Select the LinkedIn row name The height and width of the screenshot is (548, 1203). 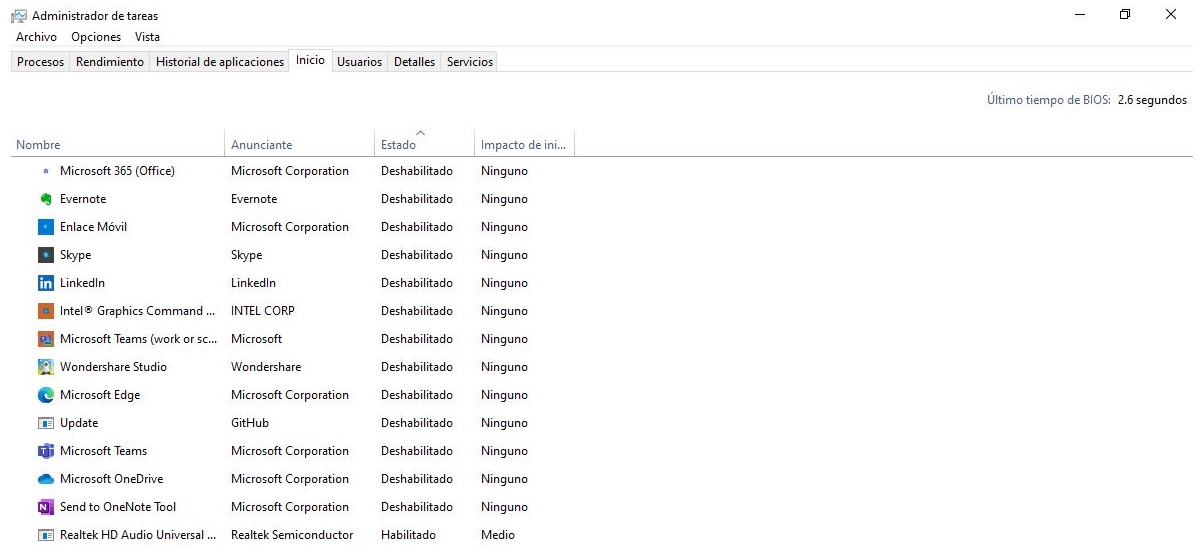(x=82, y=283)
